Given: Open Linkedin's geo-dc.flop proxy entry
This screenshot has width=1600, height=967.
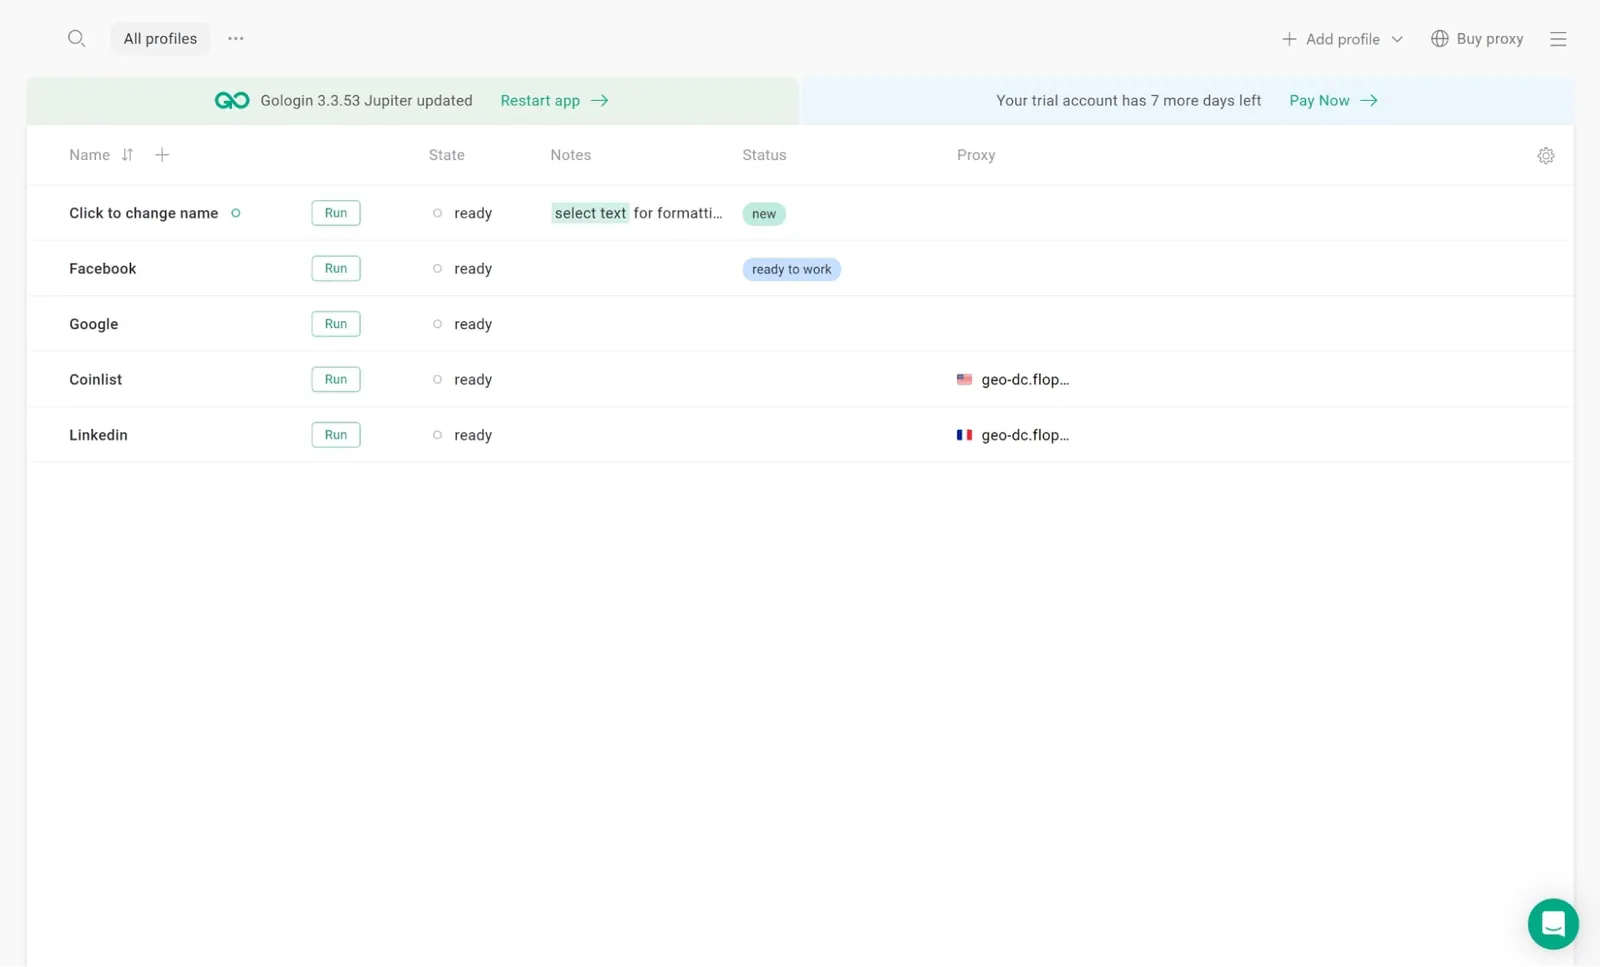Looking at the screenshot, I should [1025, 435].
